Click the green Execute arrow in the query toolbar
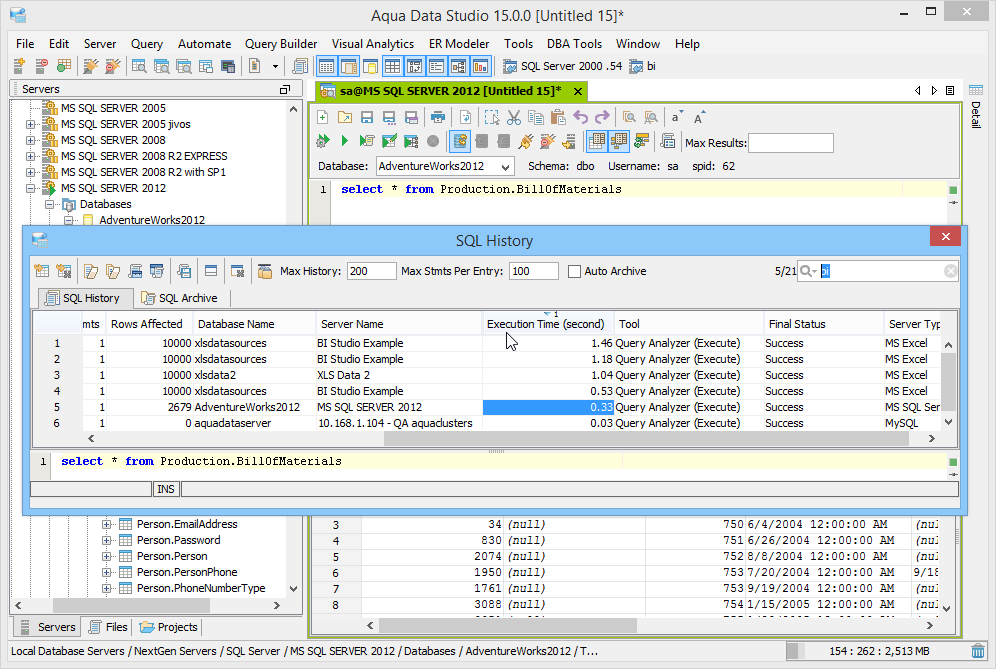 tap(345, 141)
